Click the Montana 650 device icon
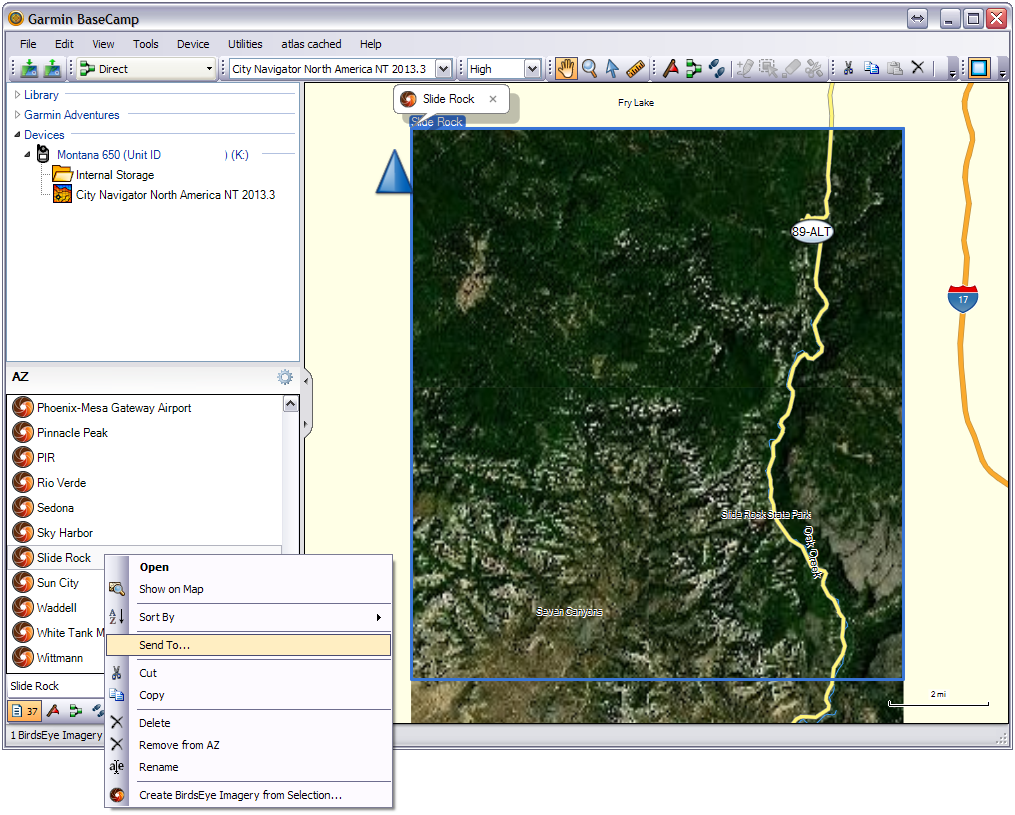 [x=43, y=154]
